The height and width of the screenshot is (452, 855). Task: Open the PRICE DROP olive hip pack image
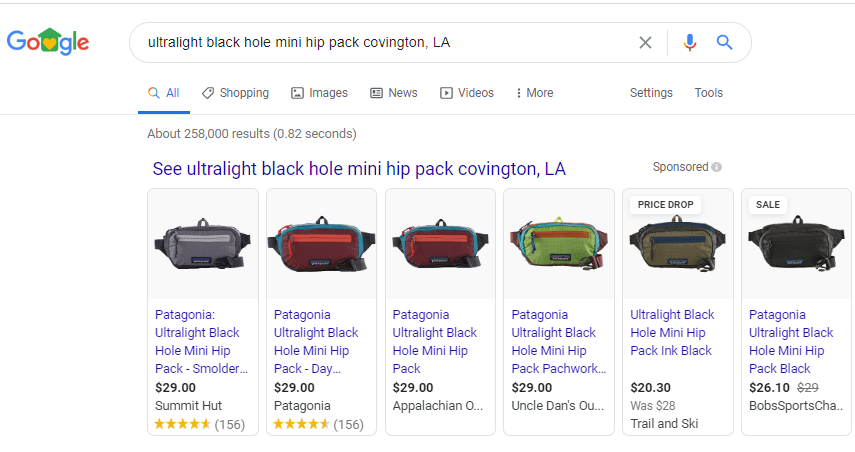(x=678, y=244)
